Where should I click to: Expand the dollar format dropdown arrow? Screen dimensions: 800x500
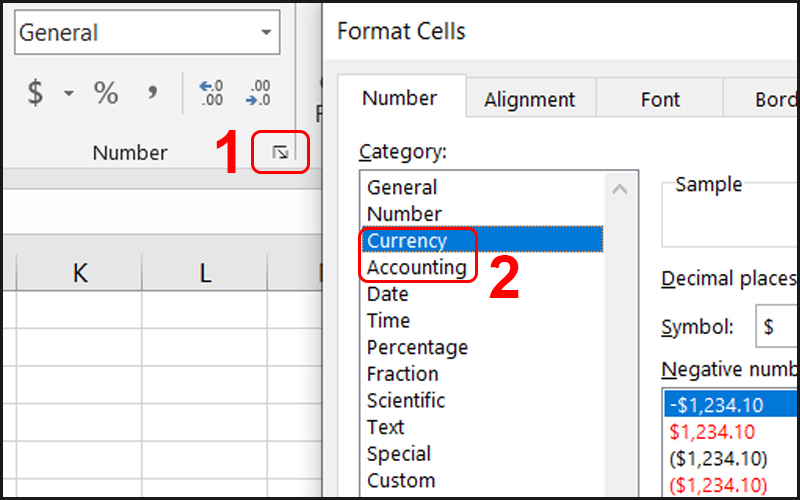(68, 93)
